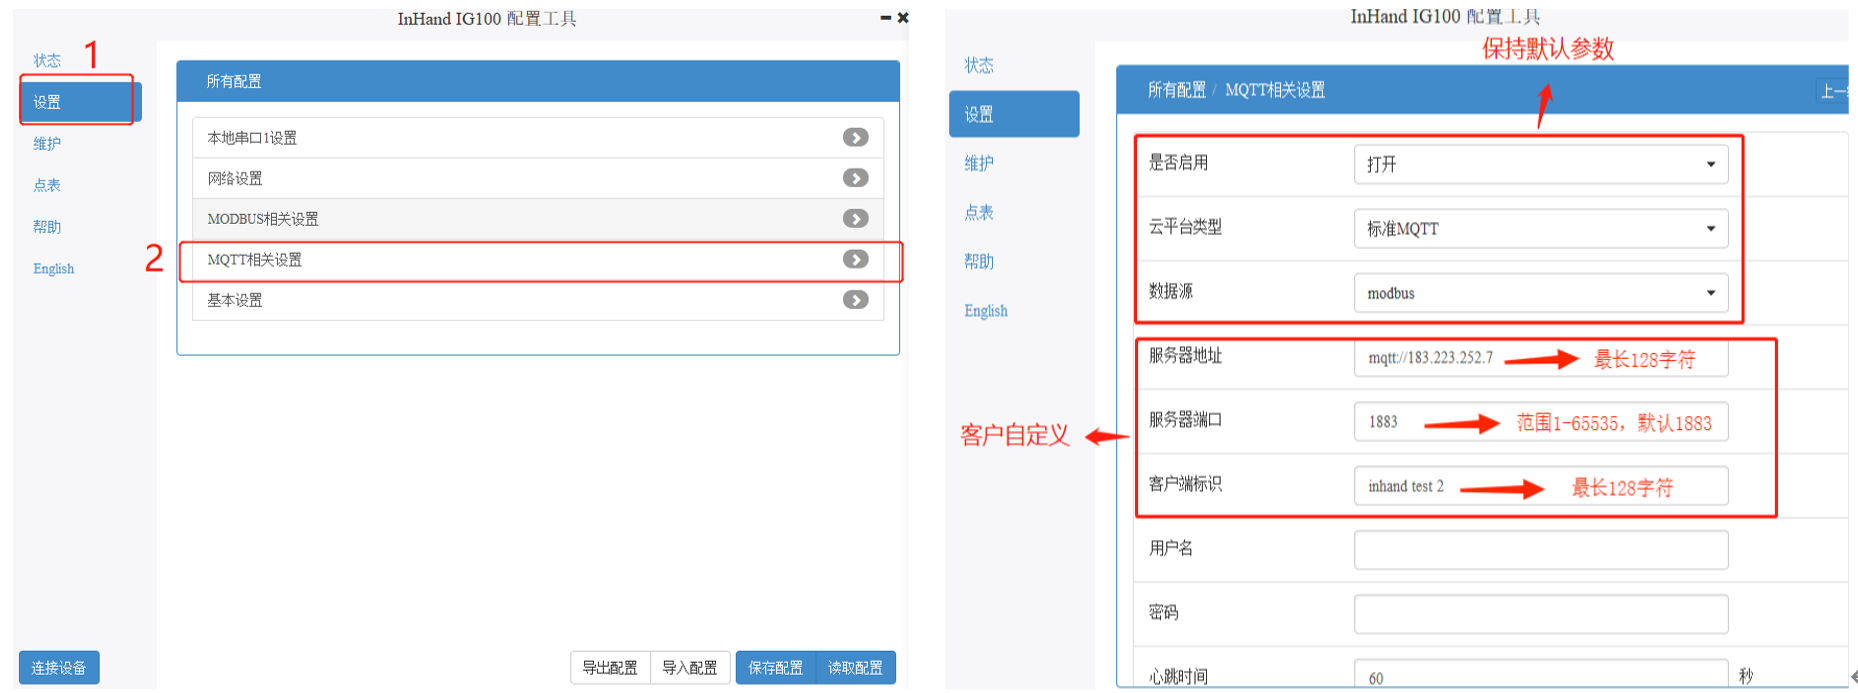Expand the 数据源 dropdown showing modbus
The width and height of the screenshot is (1858, 693).
(1541, 293)
